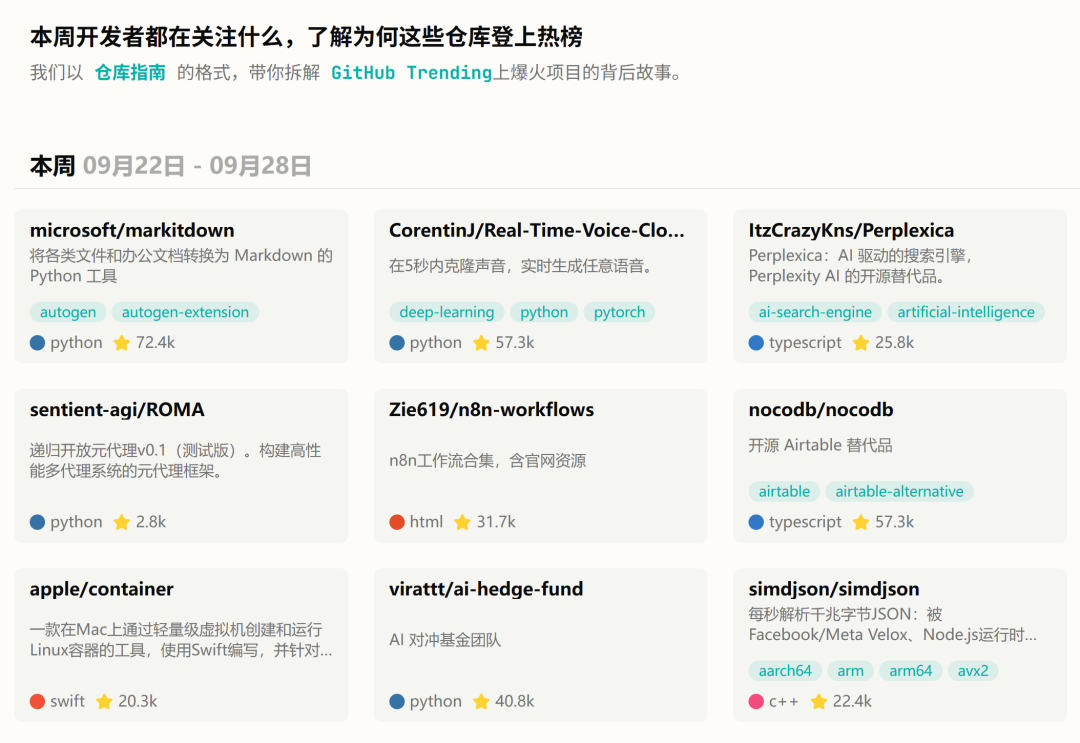Click the markitdown Markdown Python 工具 description
This screenshot has height=743, width=1080.
click(181, 266)
